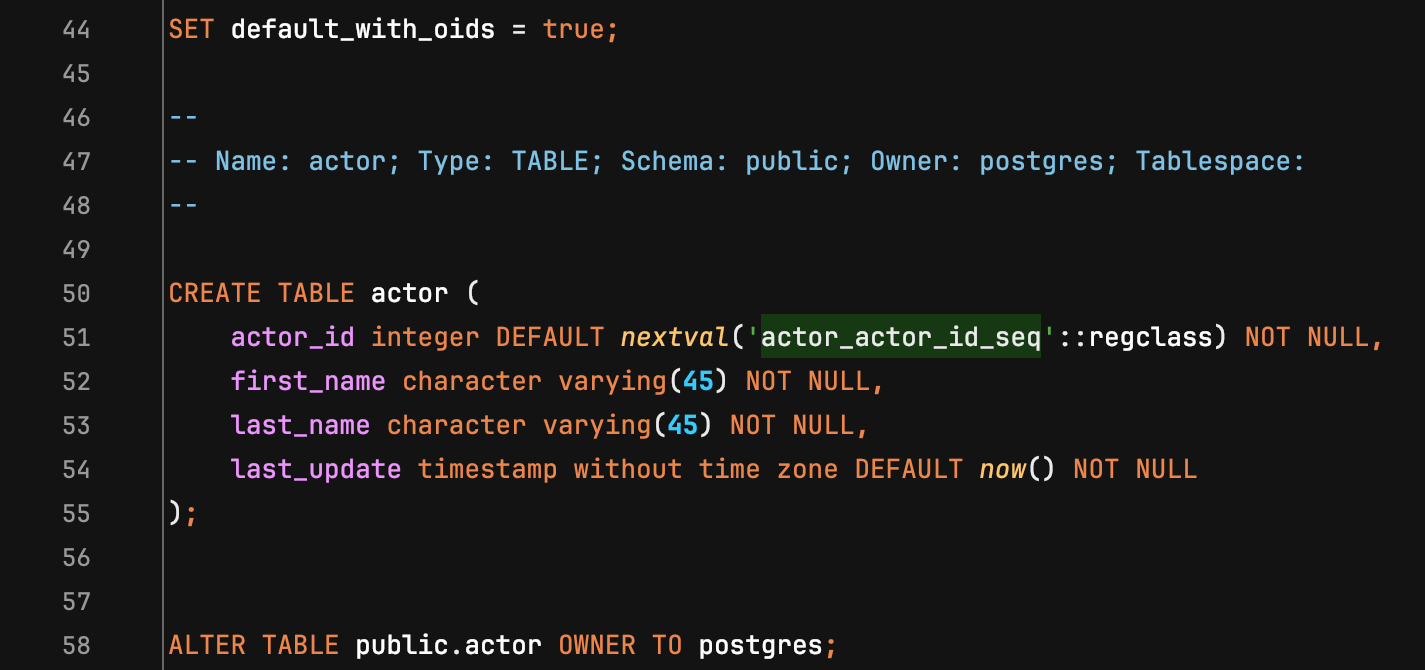
Task: Place cursor on the now() function call
Action: pyautogui.click(x=1003, y=469)
